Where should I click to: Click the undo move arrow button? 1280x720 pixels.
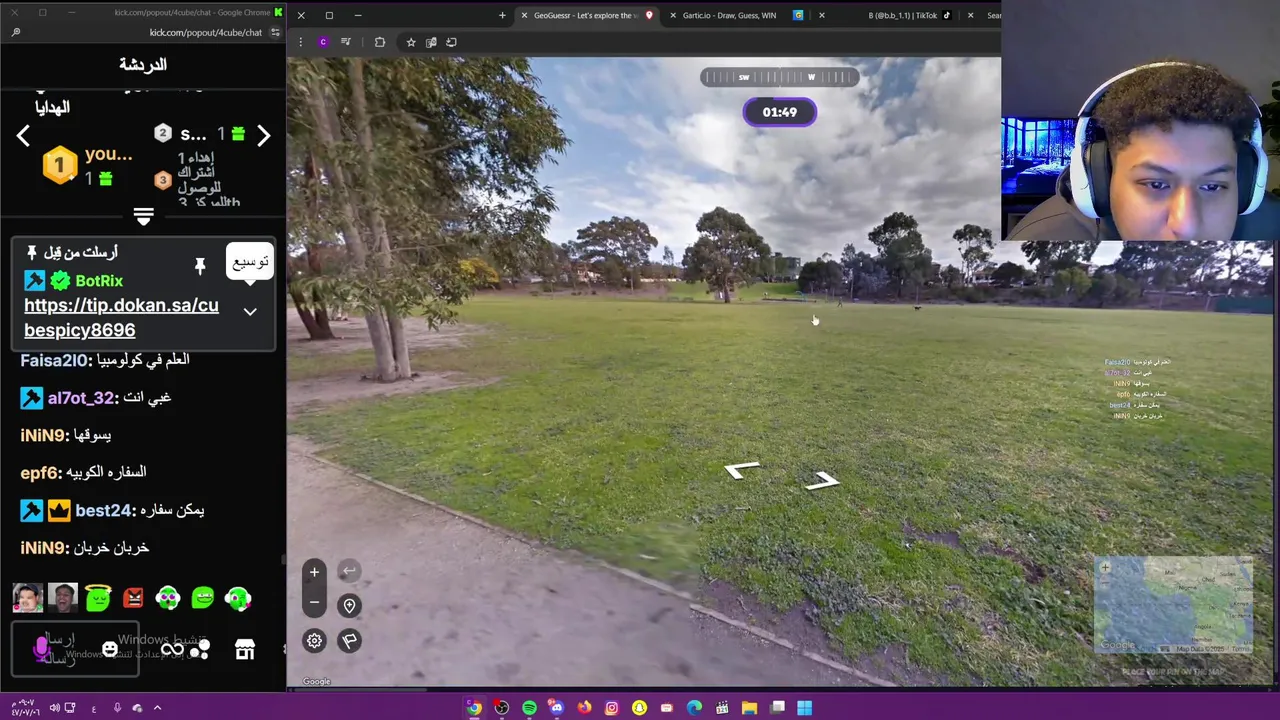click(x=349, y=571)
